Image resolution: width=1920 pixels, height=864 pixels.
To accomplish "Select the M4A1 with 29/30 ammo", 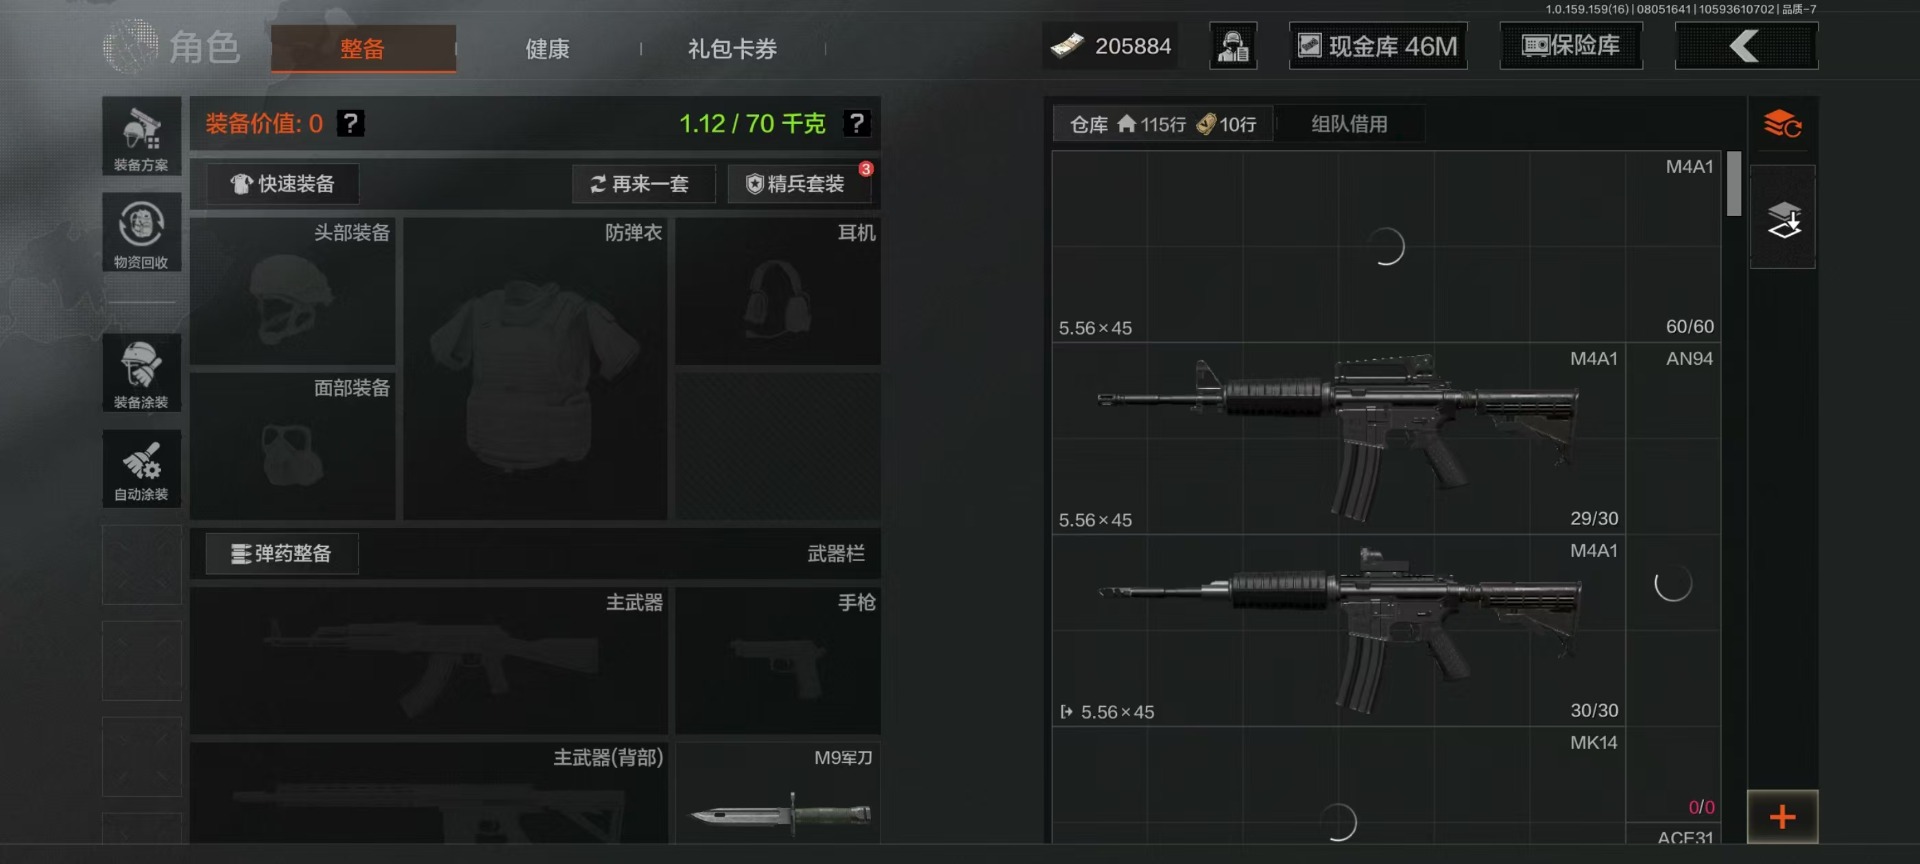I will tap(1338, 438).
